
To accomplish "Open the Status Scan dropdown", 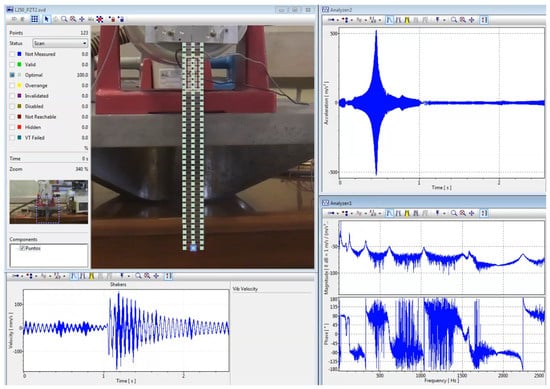I will coord(60,43).
